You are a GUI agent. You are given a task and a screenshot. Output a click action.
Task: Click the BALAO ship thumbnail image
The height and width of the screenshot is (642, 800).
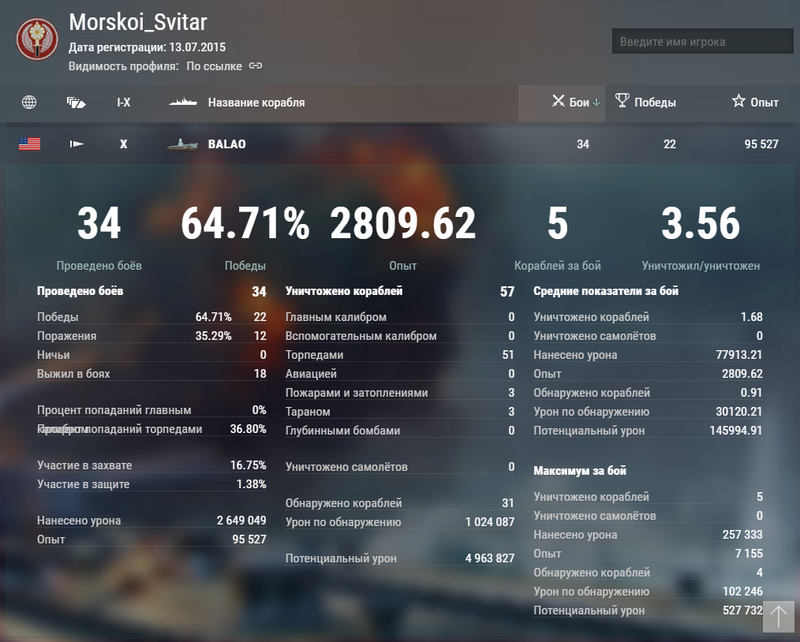click(183, 144)
